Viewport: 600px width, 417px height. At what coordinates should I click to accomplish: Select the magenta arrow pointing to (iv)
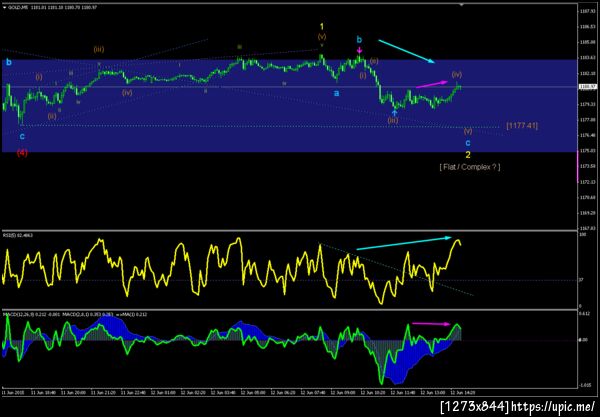coord(432,84)
